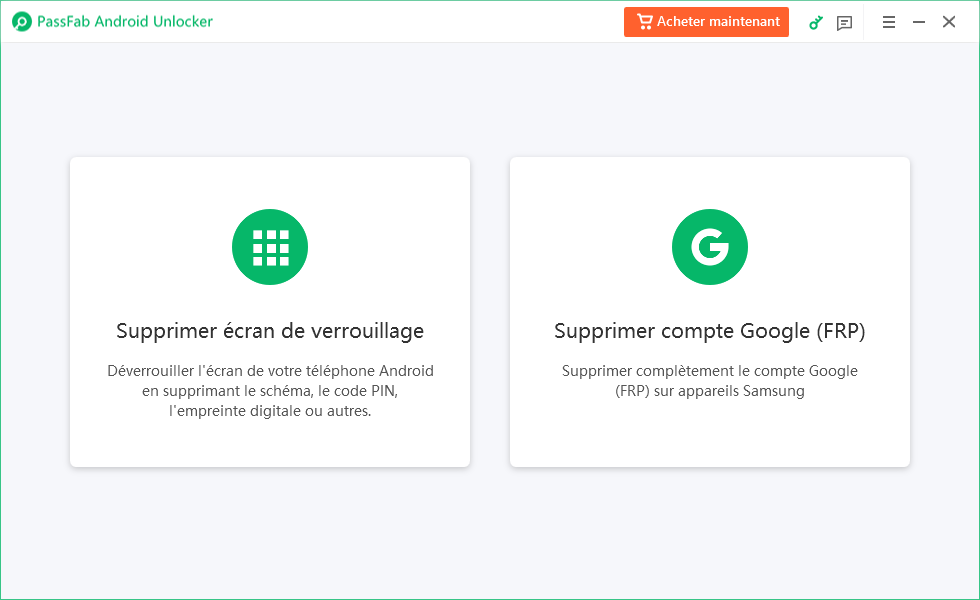980x600 pixels.
Task: Click the Google FRP description text
Action: pyautogui.click(x=709, y=381)
